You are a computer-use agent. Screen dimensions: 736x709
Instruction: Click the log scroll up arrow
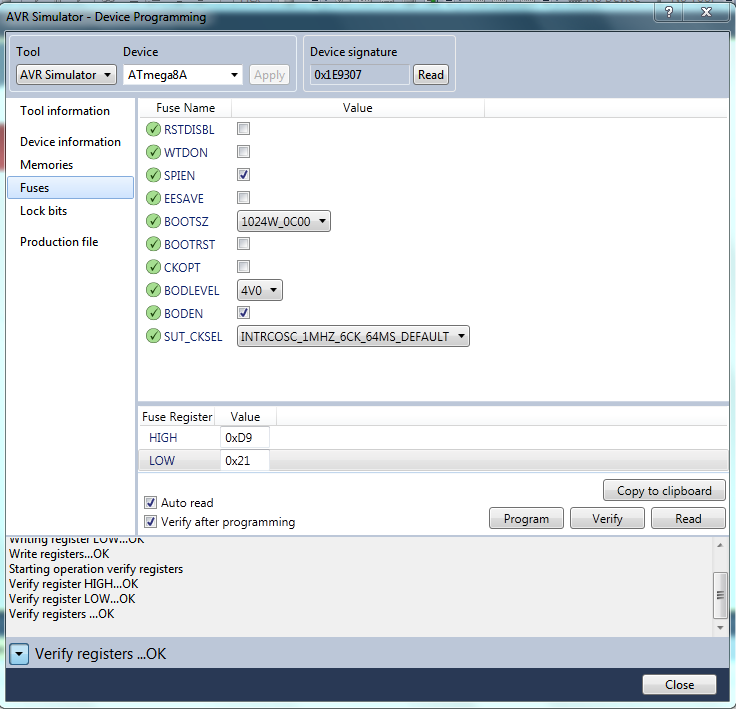click(720, 545)
